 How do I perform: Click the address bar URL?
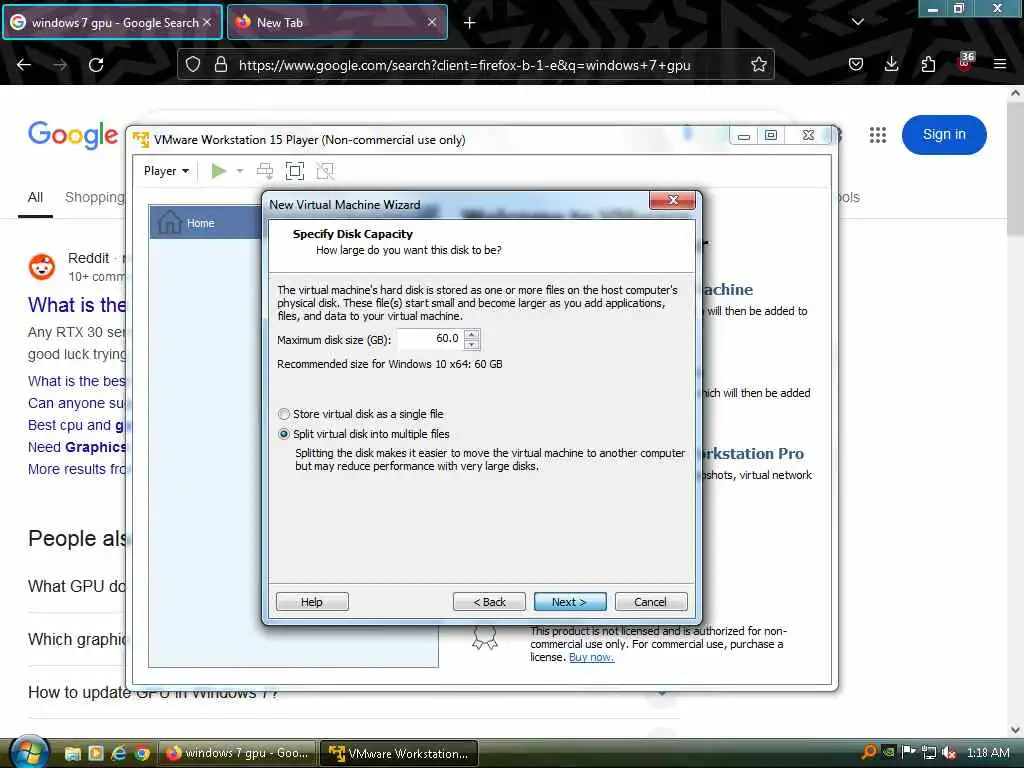[x=464, y=65]
